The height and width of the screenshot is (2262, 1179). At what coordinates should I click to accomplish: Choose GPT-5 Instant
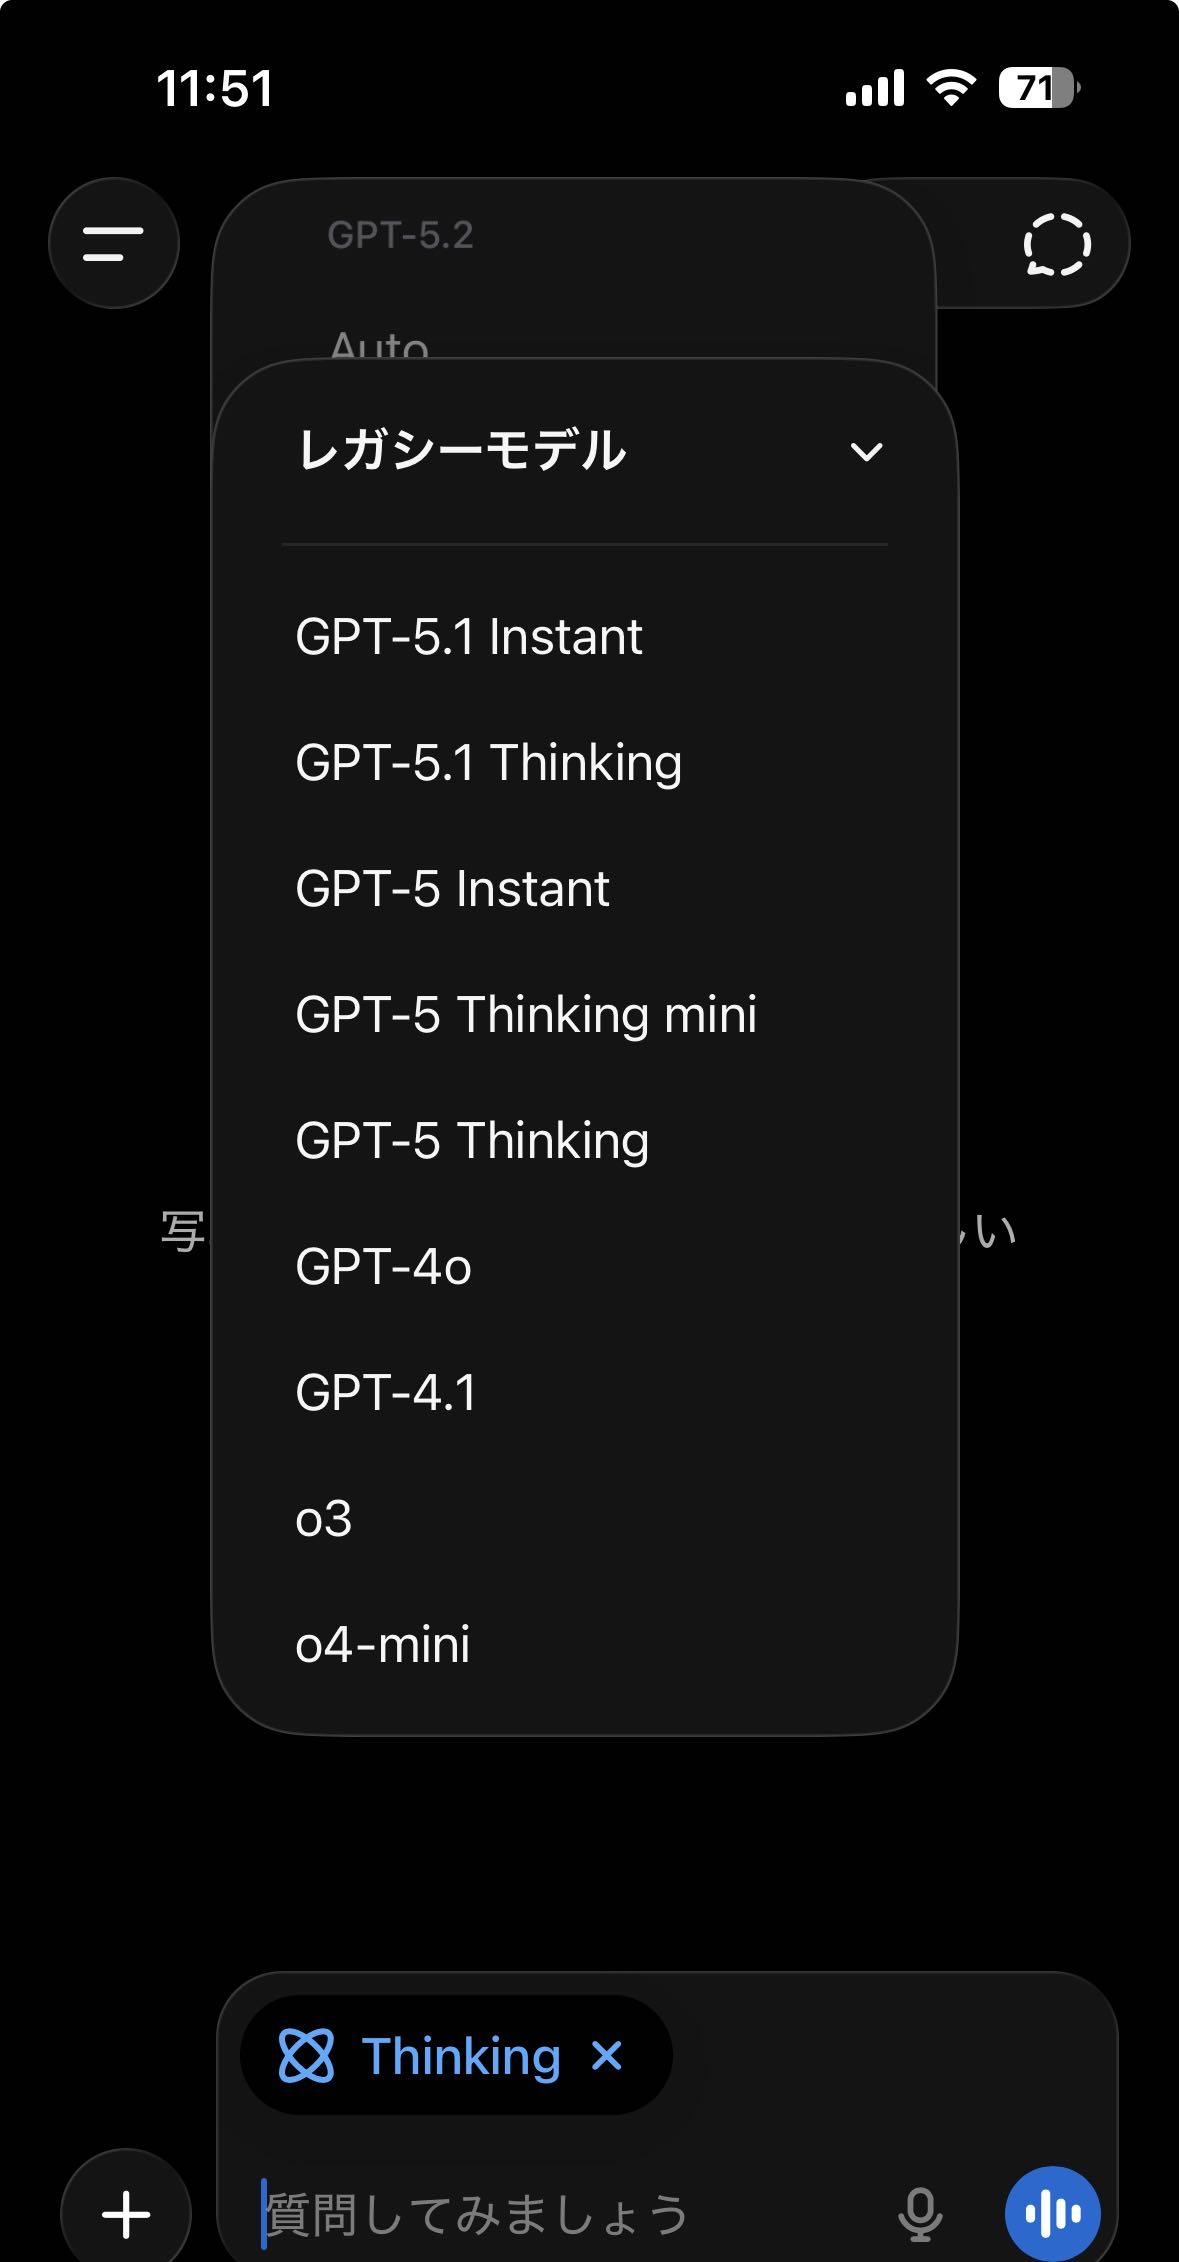[452, 889]
